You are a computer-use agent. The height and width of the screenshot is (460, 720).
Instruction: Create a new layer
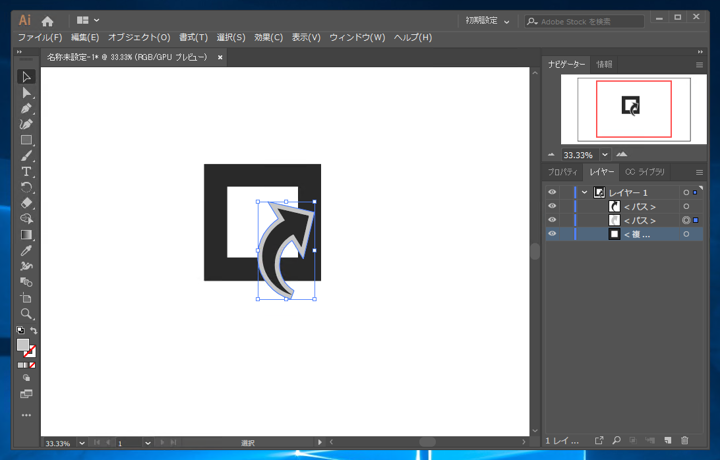coord(668,440)
